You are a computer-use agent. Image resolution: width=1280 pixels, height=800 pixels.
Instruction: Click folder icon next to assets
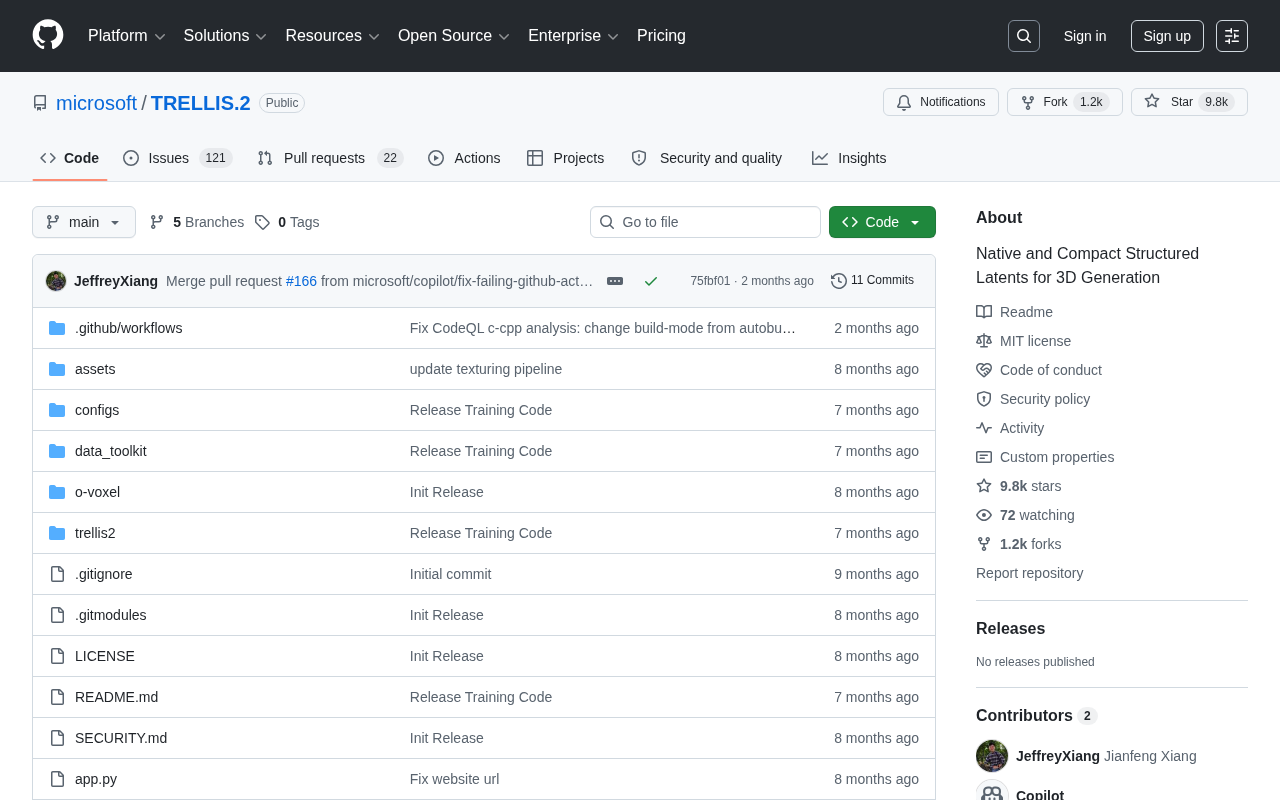57,369
